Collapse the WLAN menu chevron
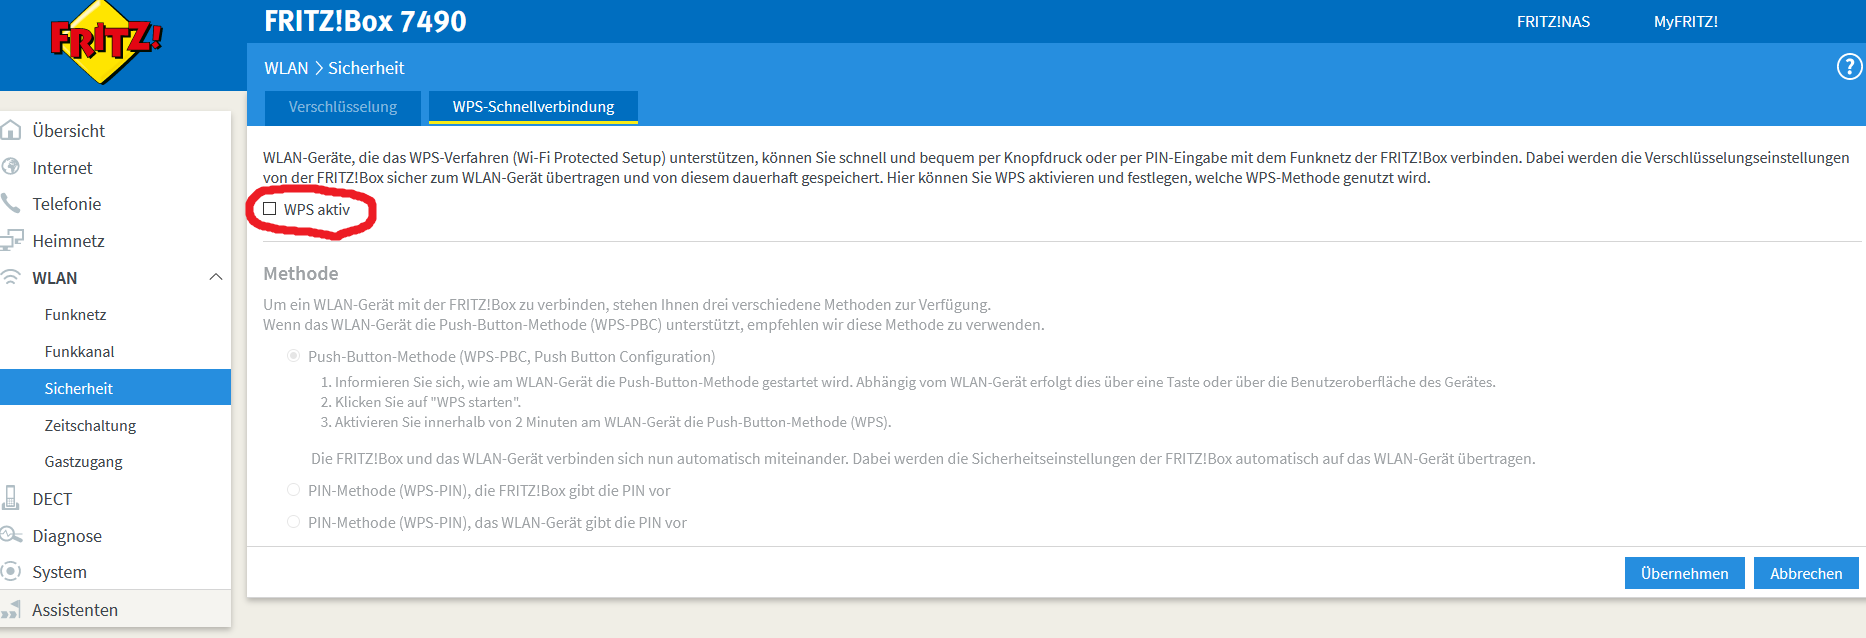1866x638 pixels. (x=215, y=277)
